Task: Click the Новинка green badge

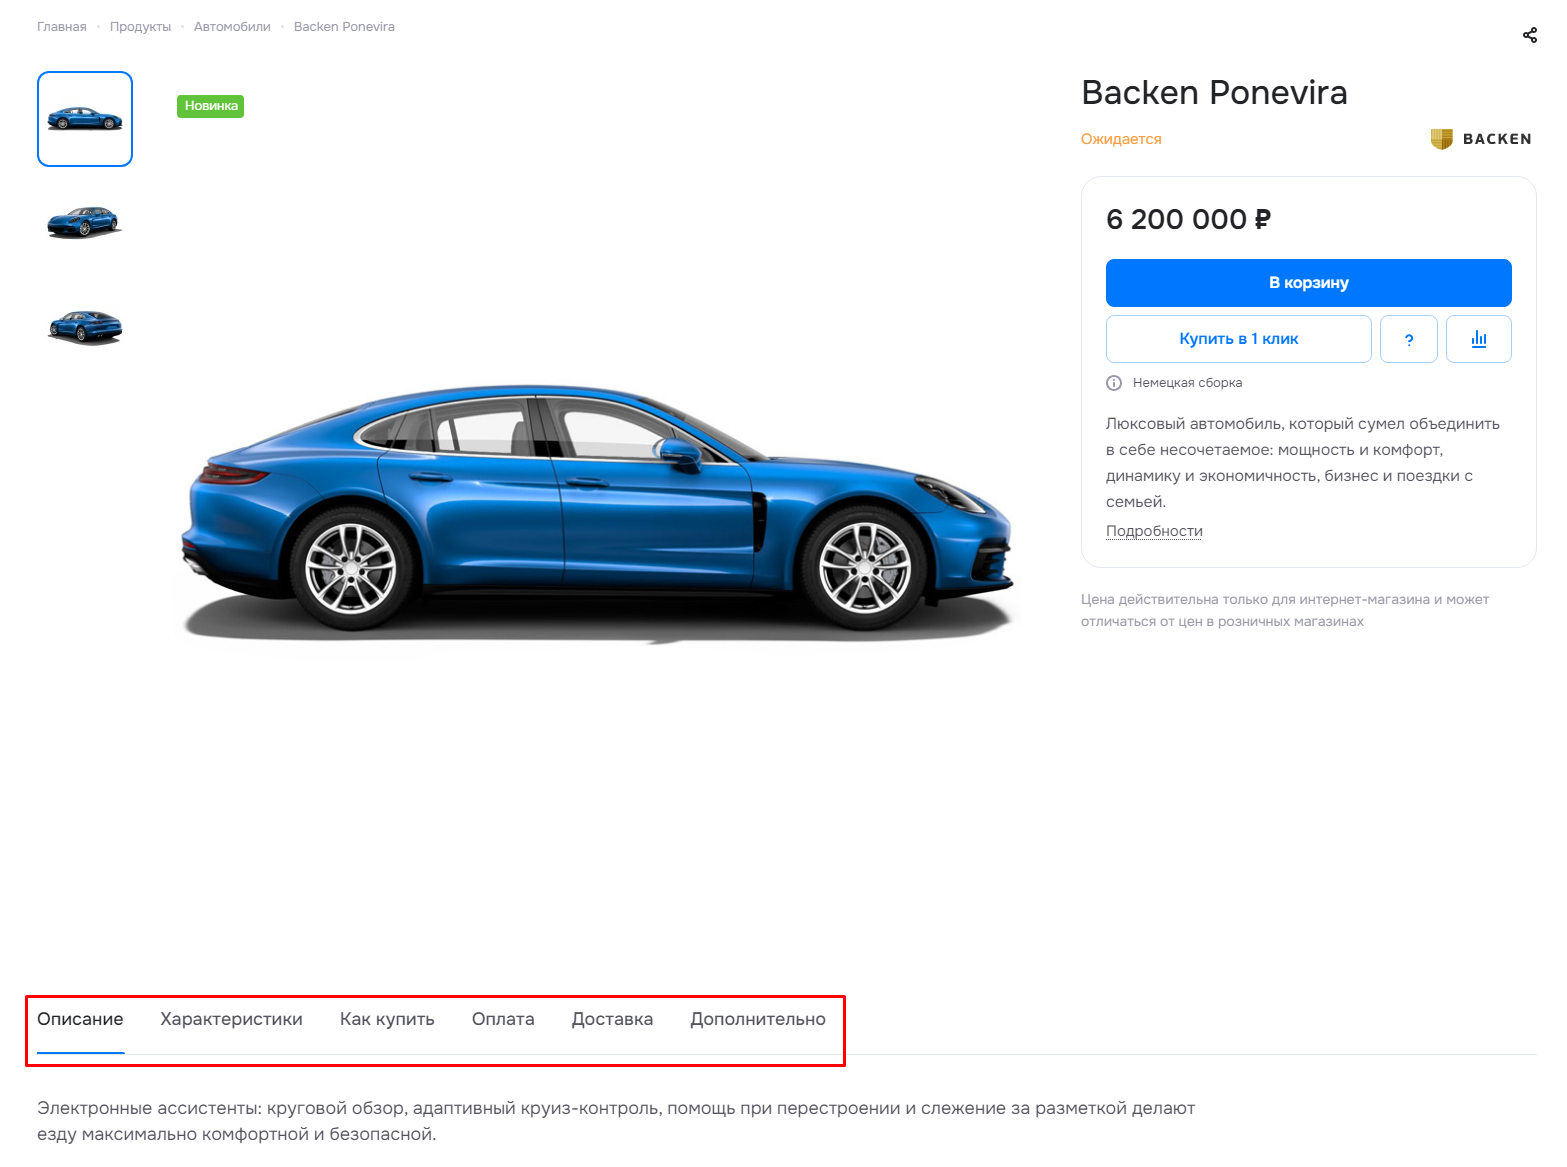Action: pos(210,106)
